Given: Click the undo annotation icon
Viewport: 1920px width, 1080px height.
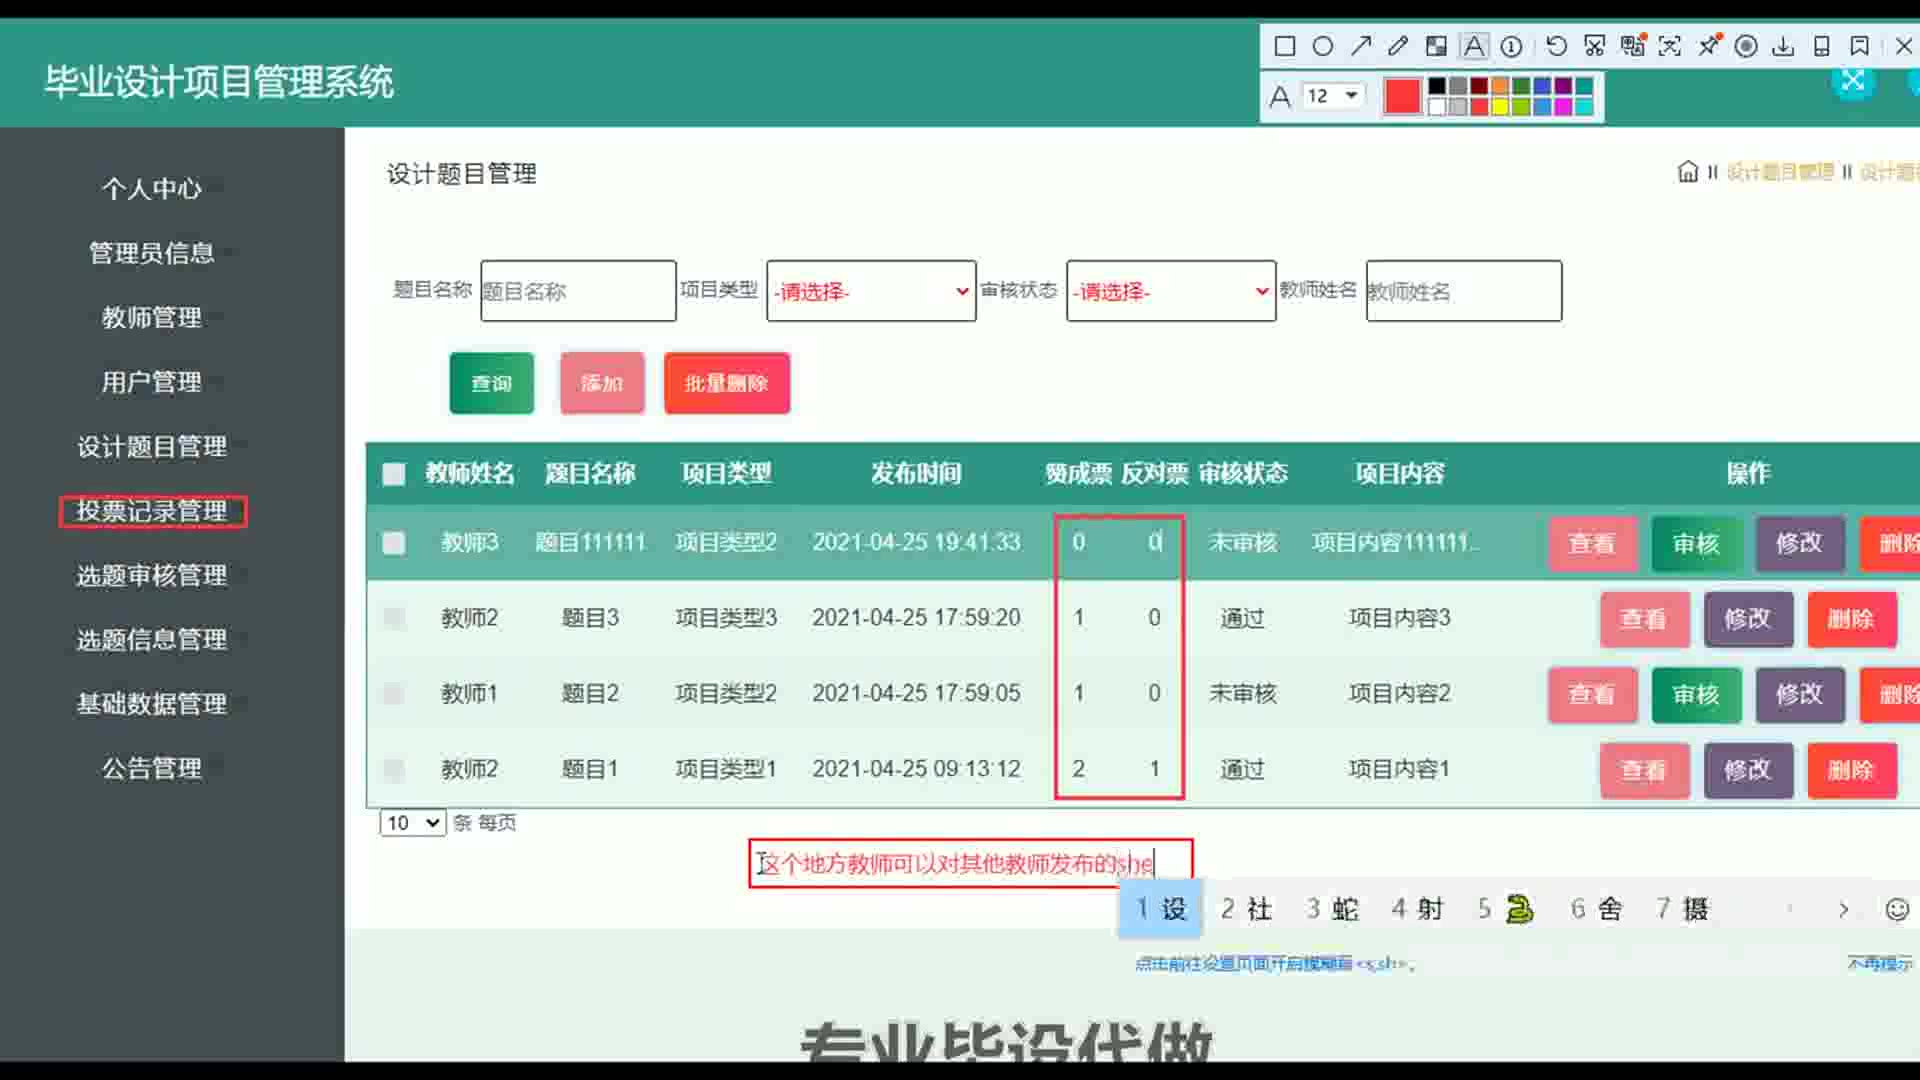Looking at the screenshot, I should coord(1556,46).
